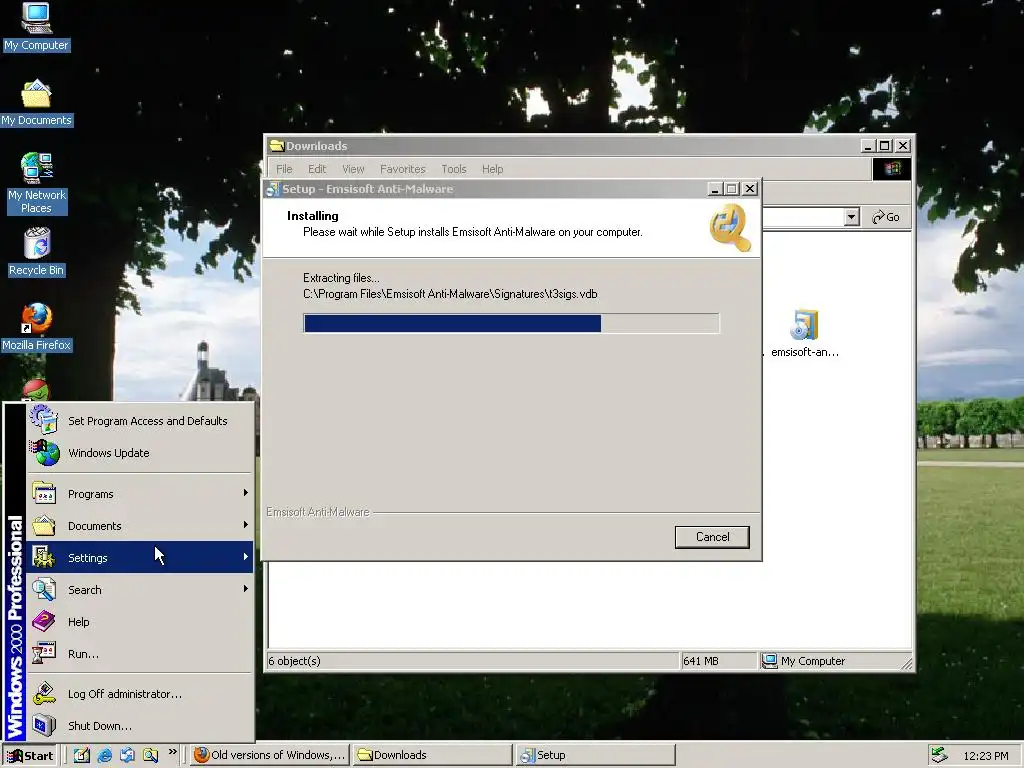Cancel the Emsisoft Anti-Malware installation
The height and width of the screenshot is (768, 1024).
point(712,537)
